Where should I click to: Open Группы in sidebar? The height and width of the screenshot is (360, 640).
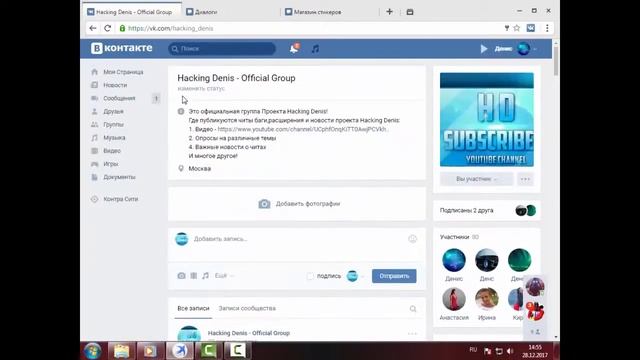click(x=113, y=124)
